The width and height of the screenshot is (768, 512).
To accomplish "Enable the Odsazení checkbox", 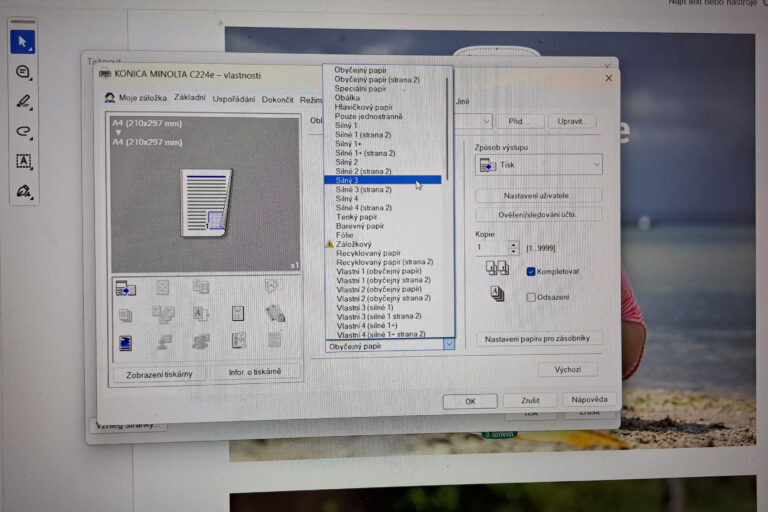I will click(531, 297).
